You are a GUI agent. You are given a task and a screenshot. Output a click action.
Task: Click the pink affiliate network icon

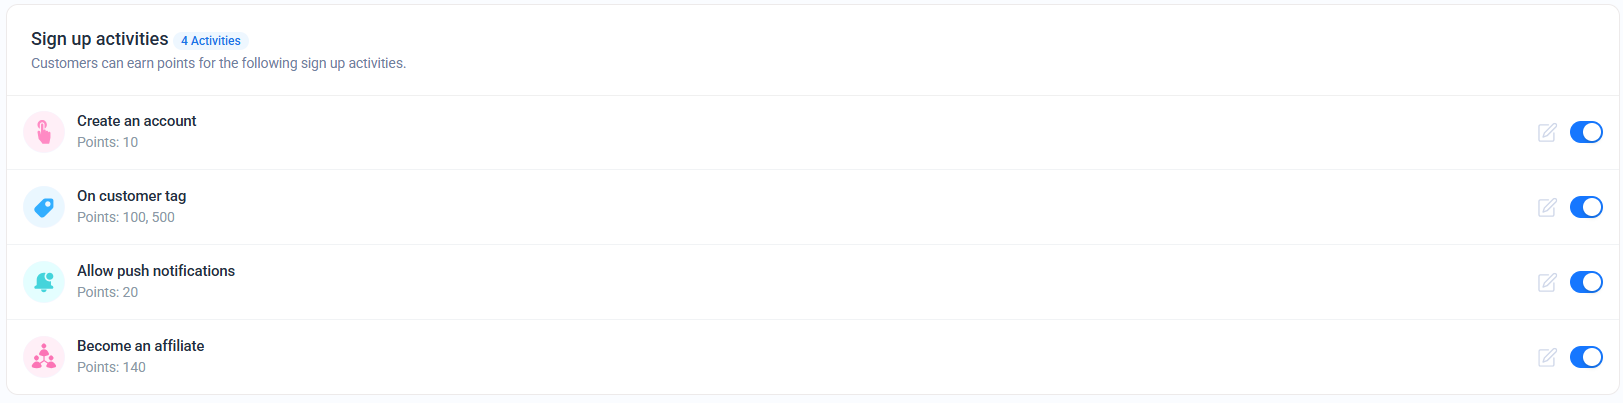coord(44,357)
